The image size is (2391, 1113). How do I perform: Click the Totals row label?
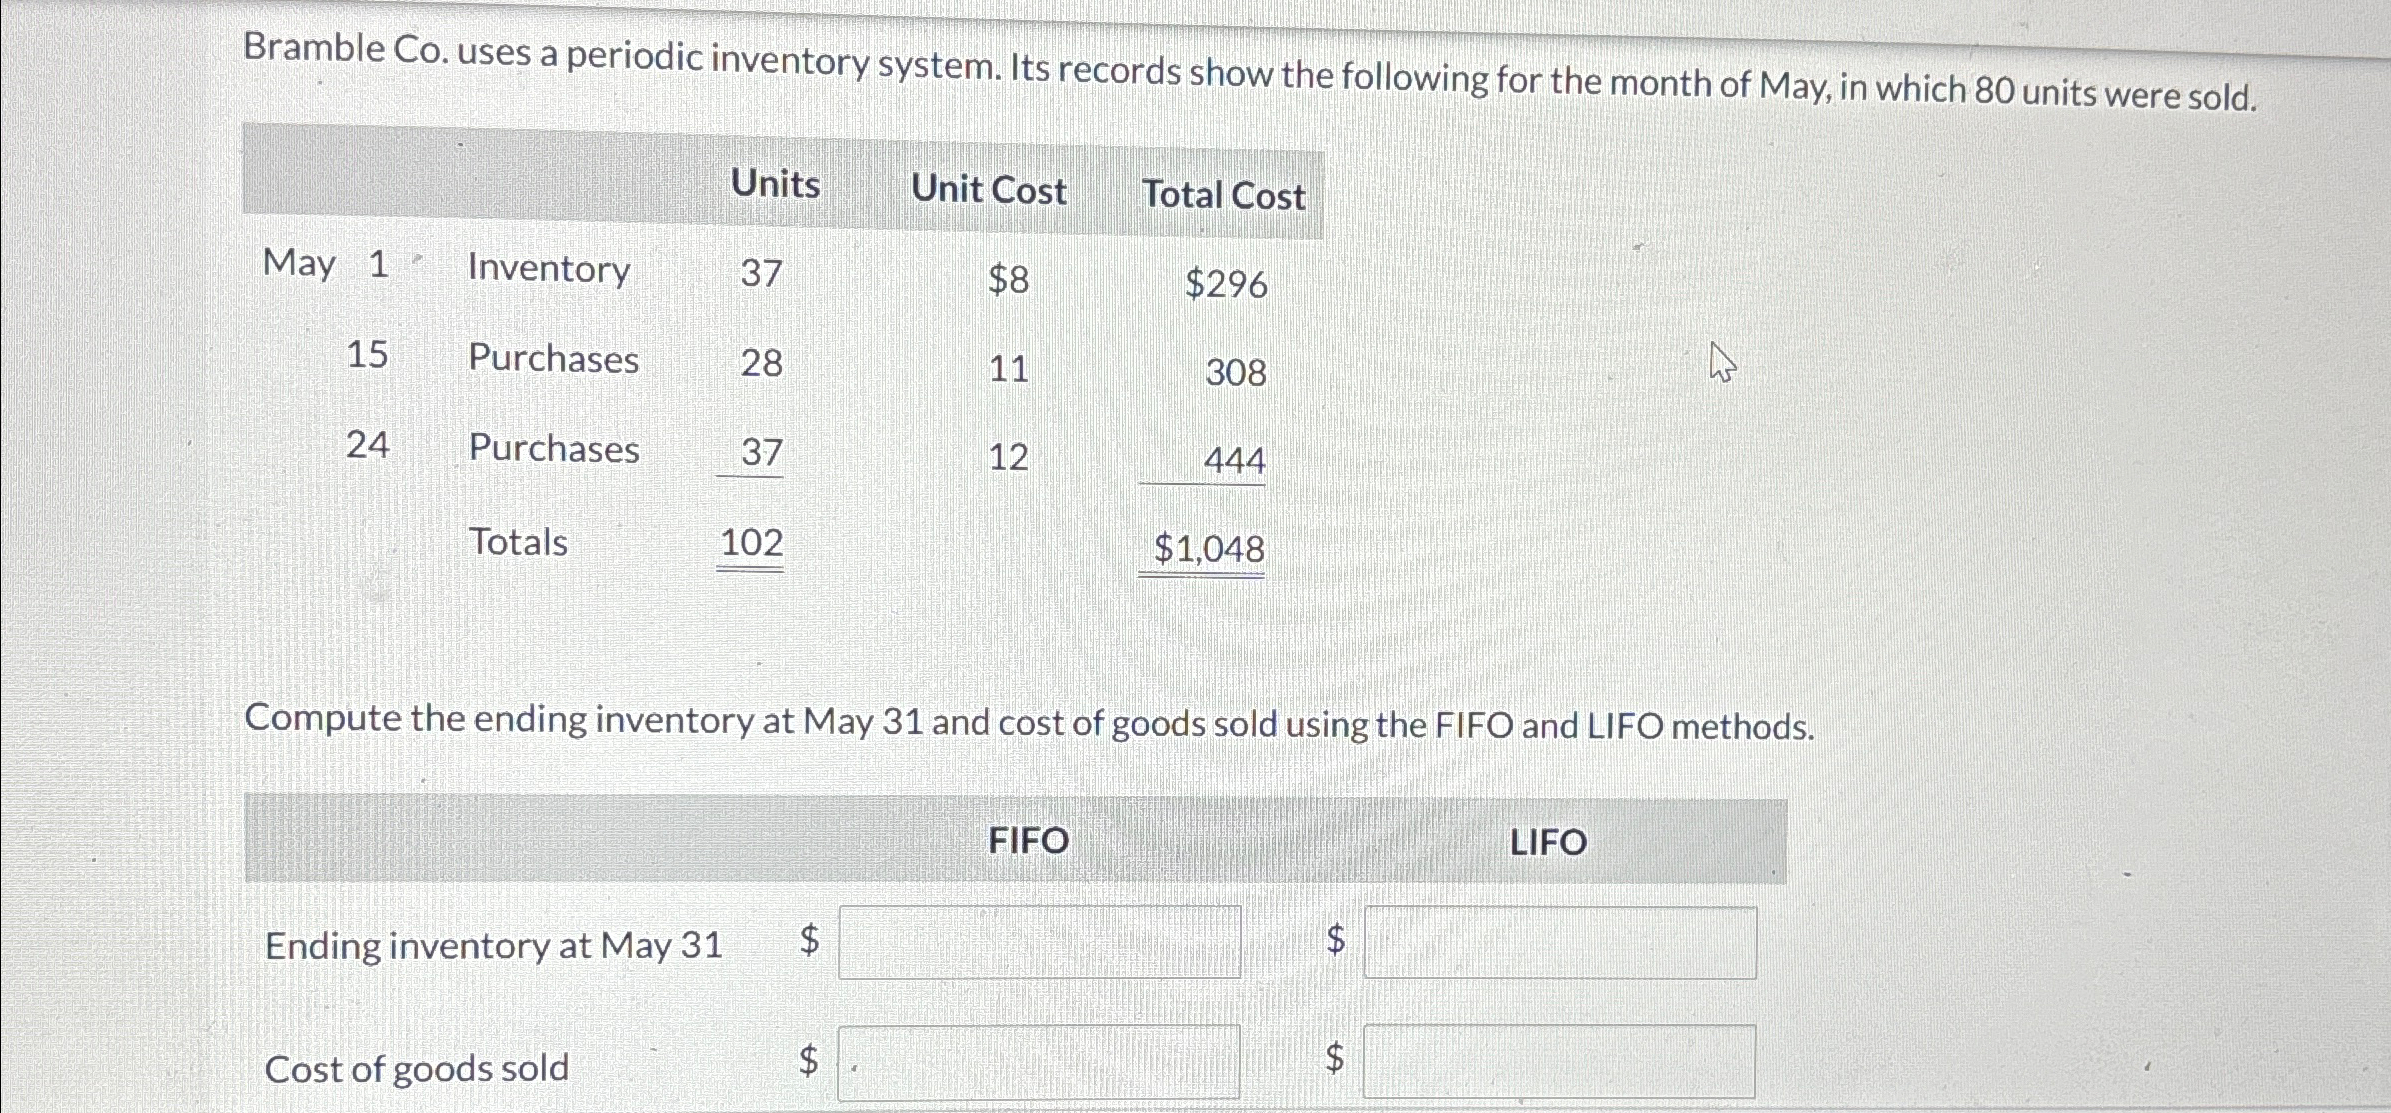coord(518,542)
